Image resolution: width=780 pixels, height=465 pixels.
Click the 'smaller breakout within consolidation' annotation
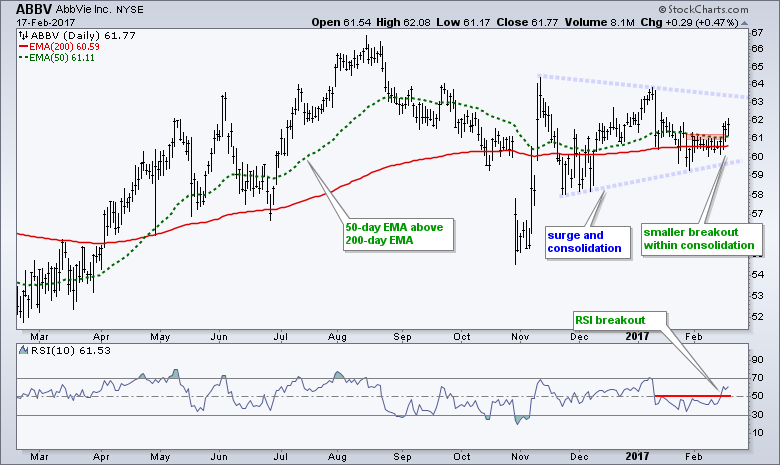pyautogui.click(x=701, y=239)
